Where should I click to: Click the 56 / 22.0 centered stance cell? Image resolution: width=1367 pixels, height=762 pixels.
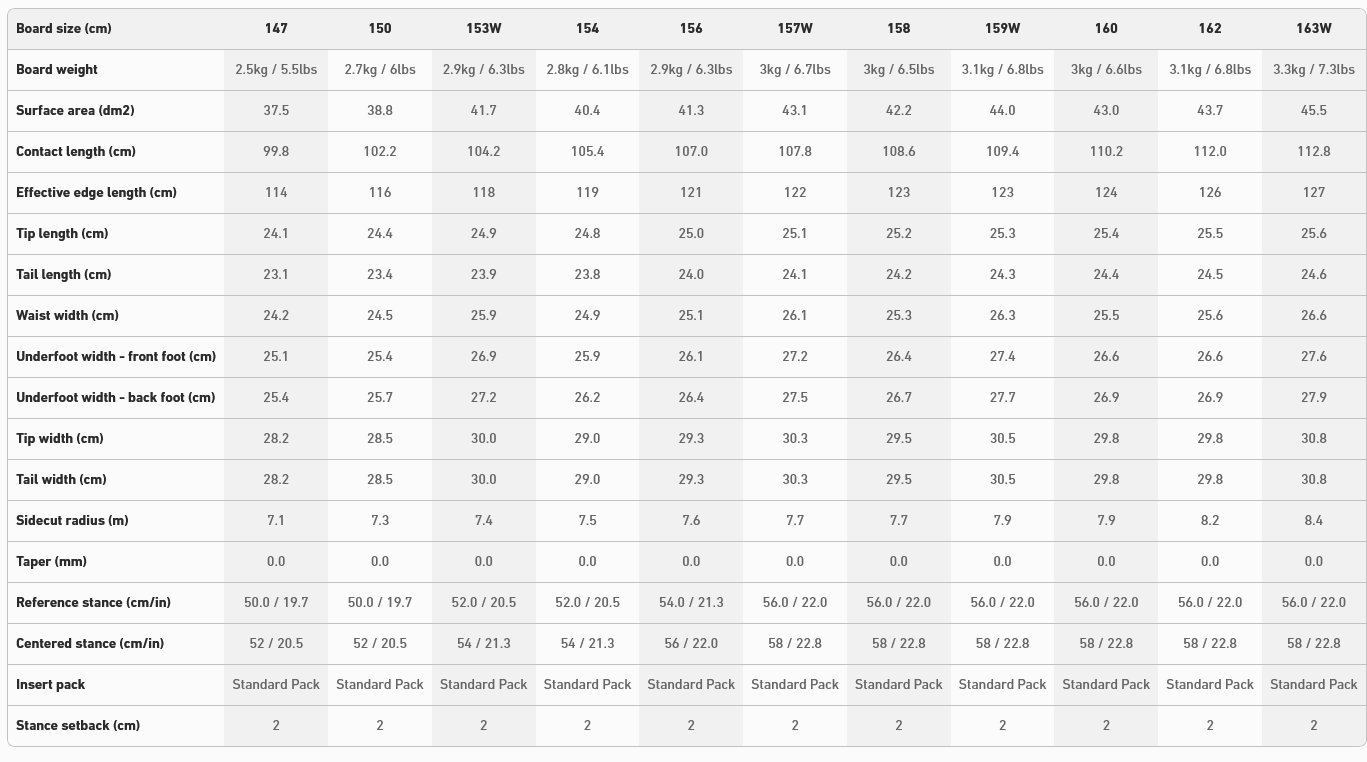691,643
